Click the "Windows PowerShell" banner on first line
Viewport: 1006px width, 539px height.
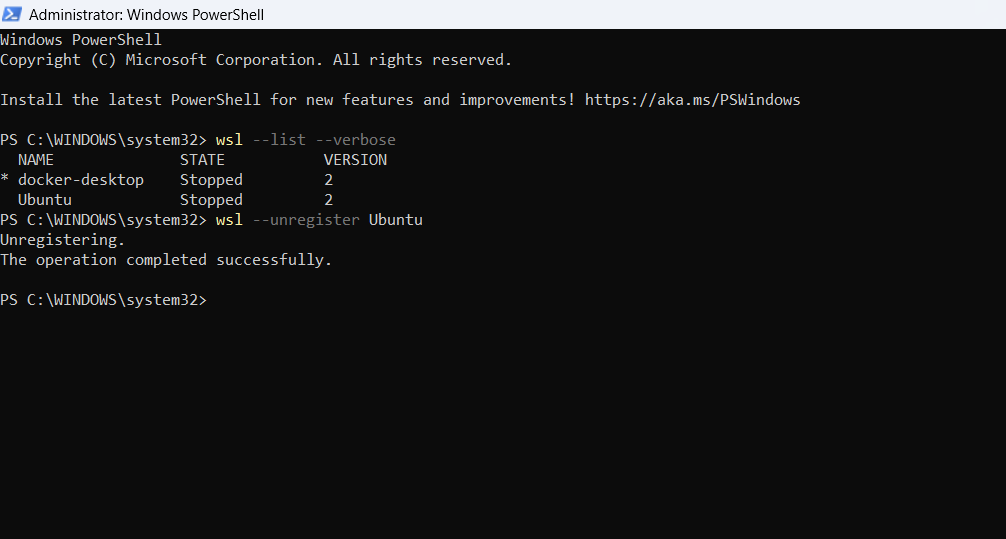pyautogui.click(x=81, y=40)
